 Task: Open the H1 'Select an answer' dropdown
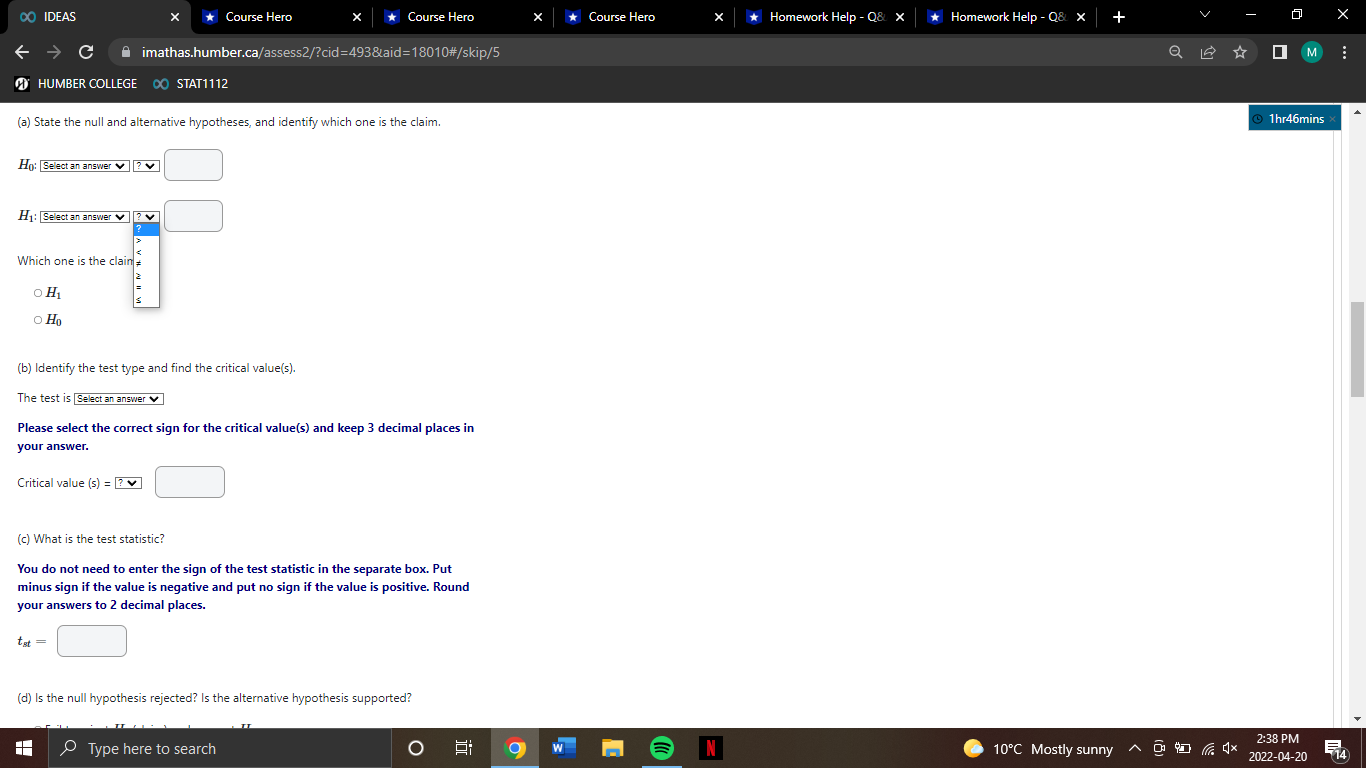[85, 217]
